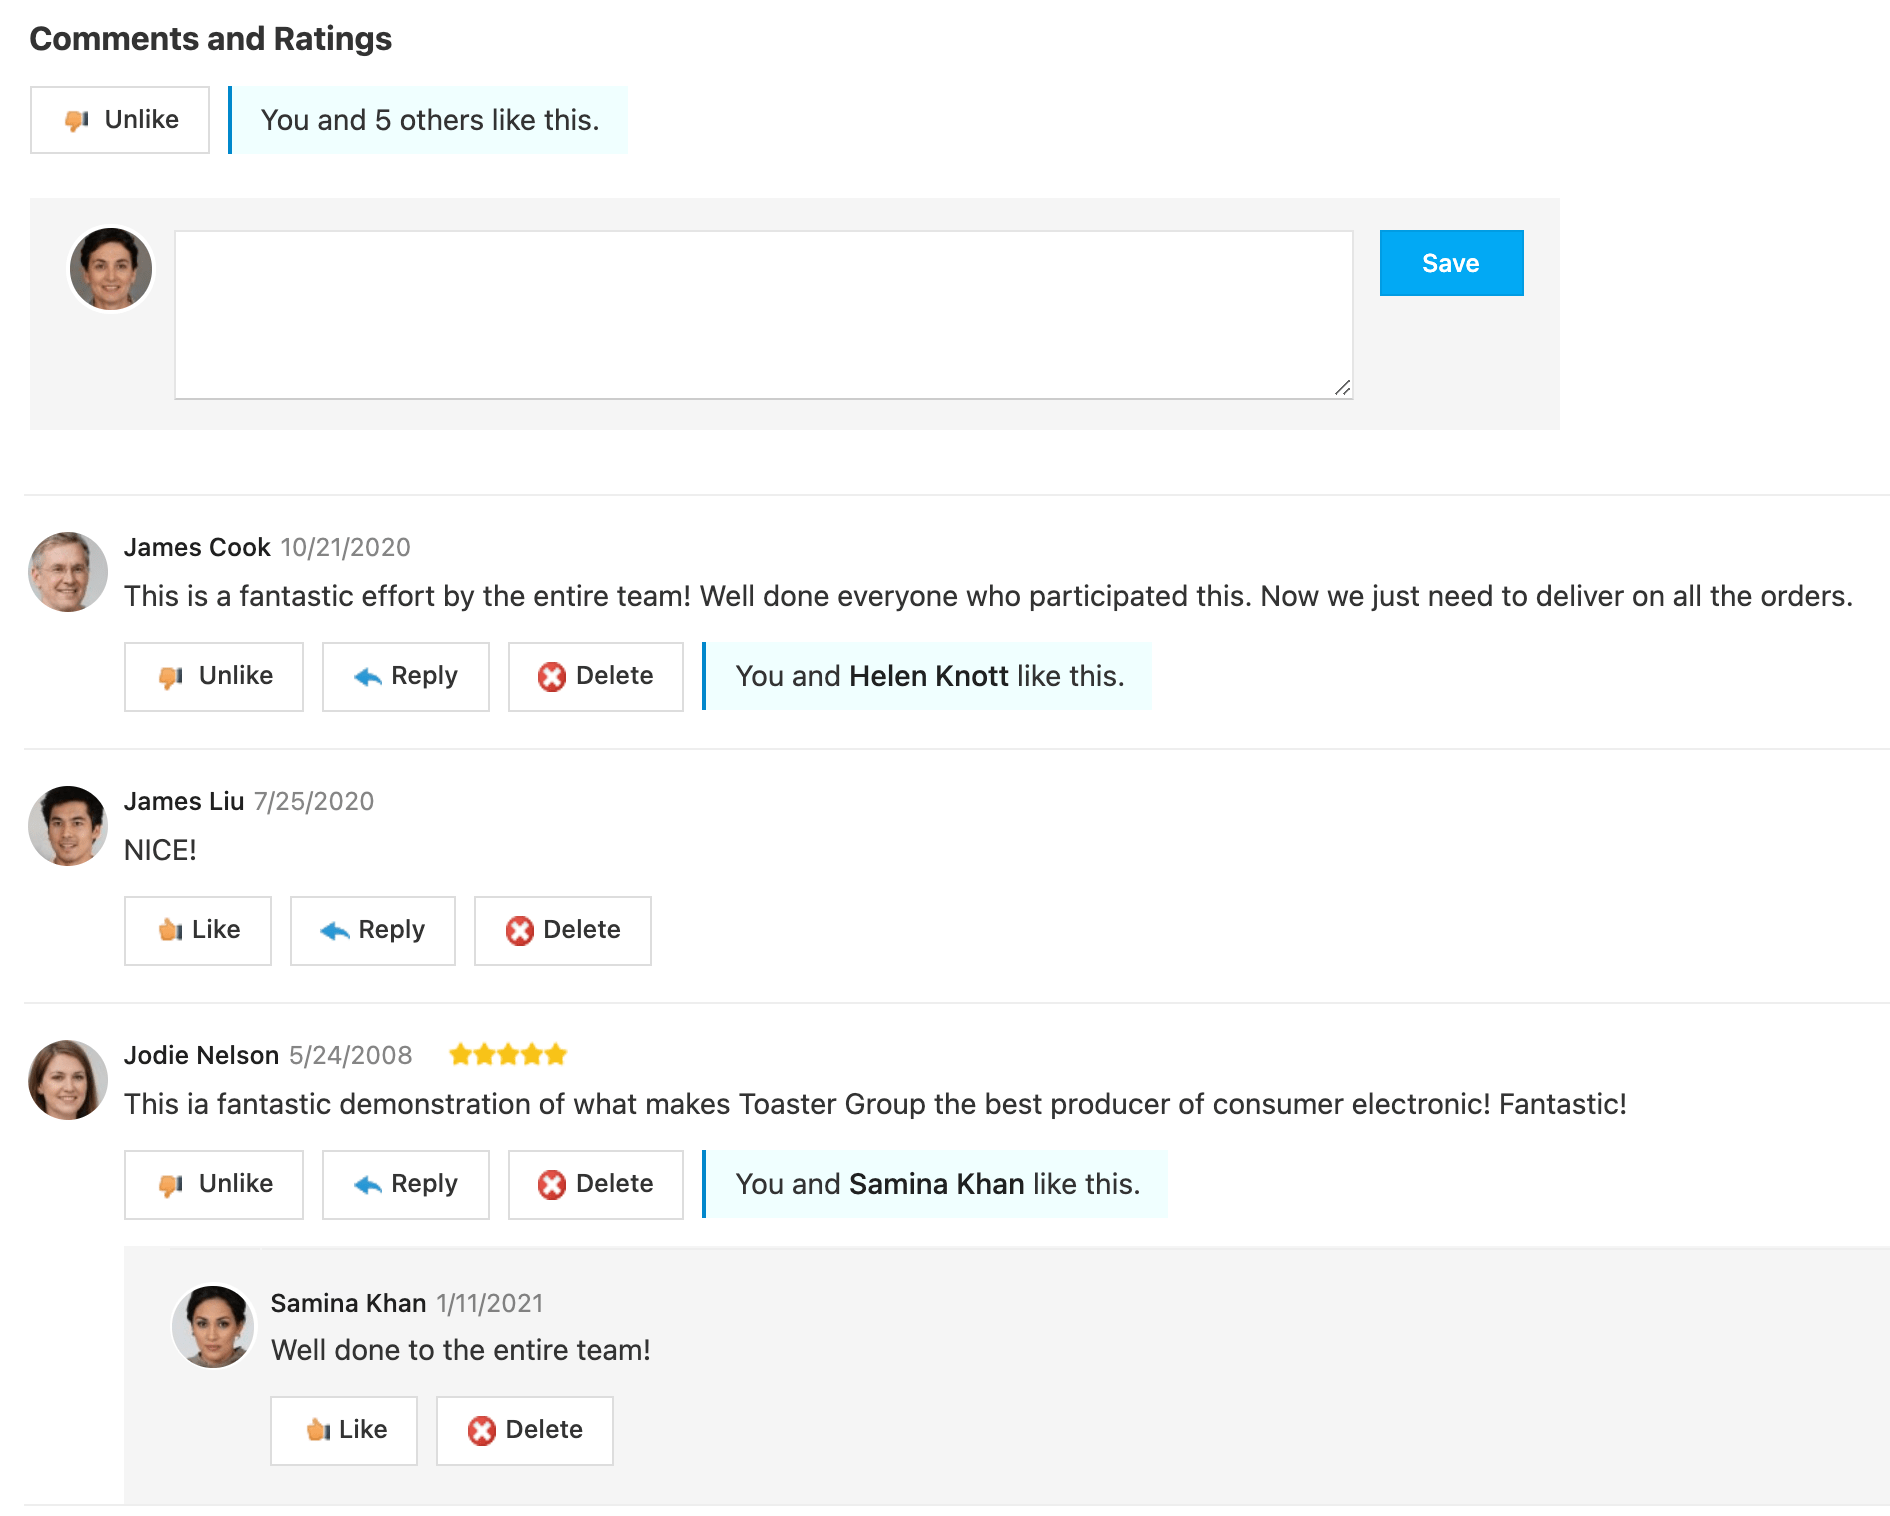The image size is (1890, 1516).
Task: Click the top Unlike button for the page
Action: (x=120, y=120)
